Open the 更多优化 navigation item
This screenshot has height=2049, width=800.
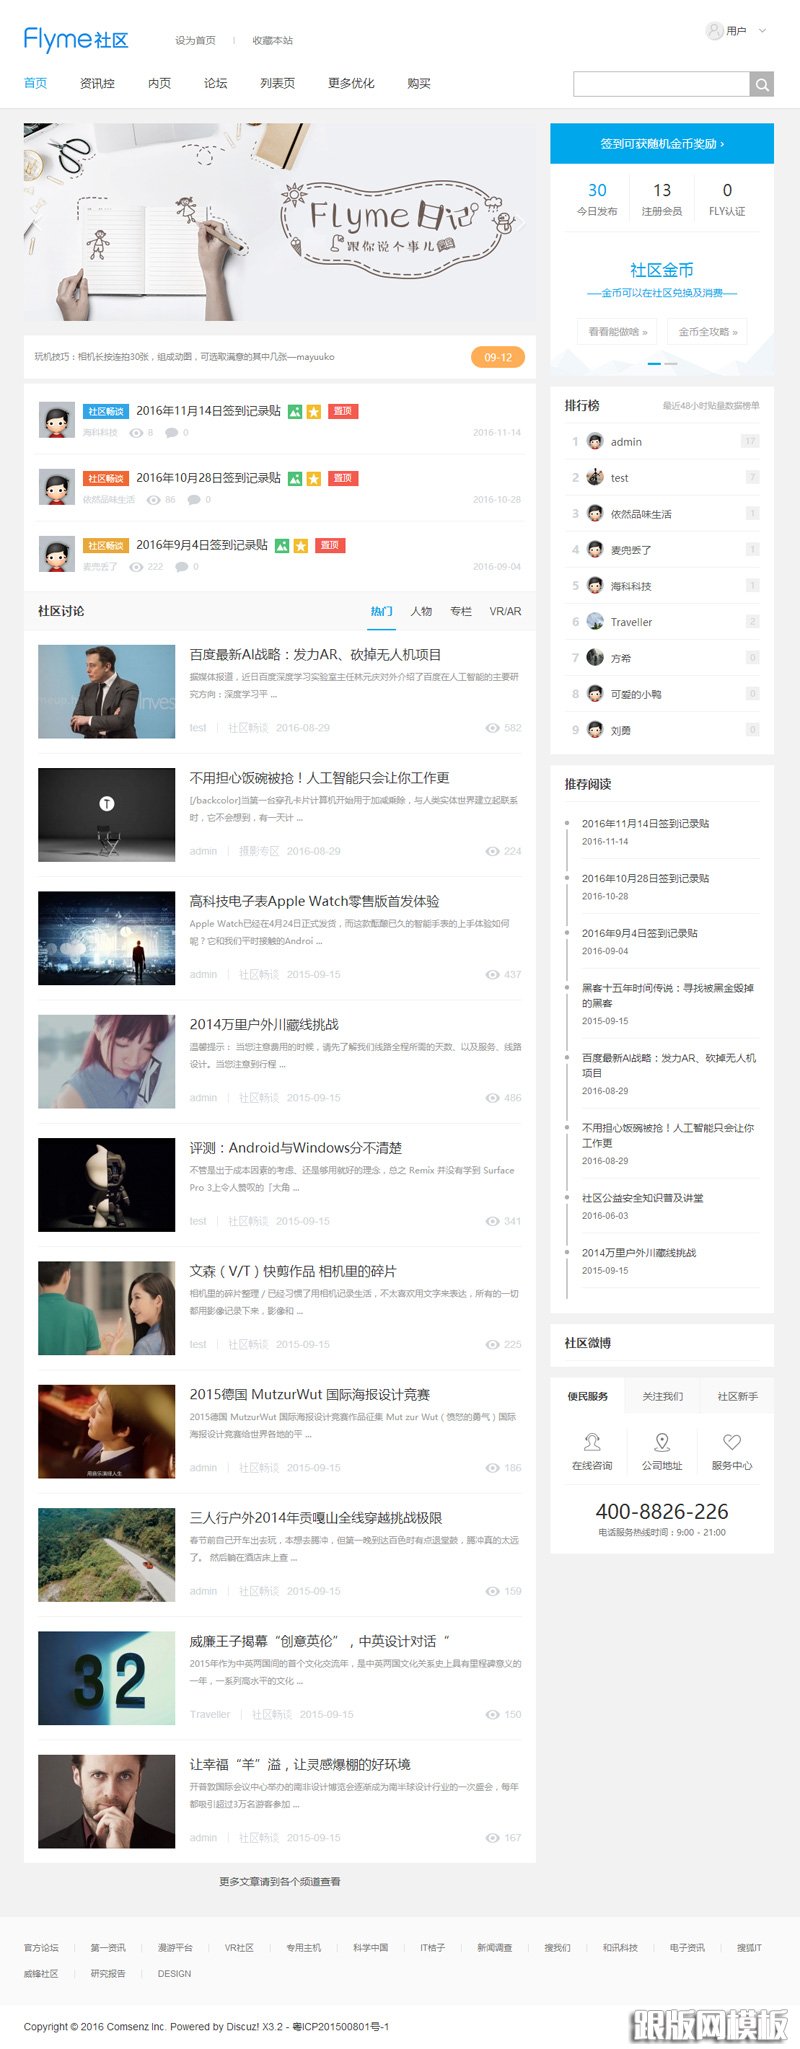coord(351,83)
